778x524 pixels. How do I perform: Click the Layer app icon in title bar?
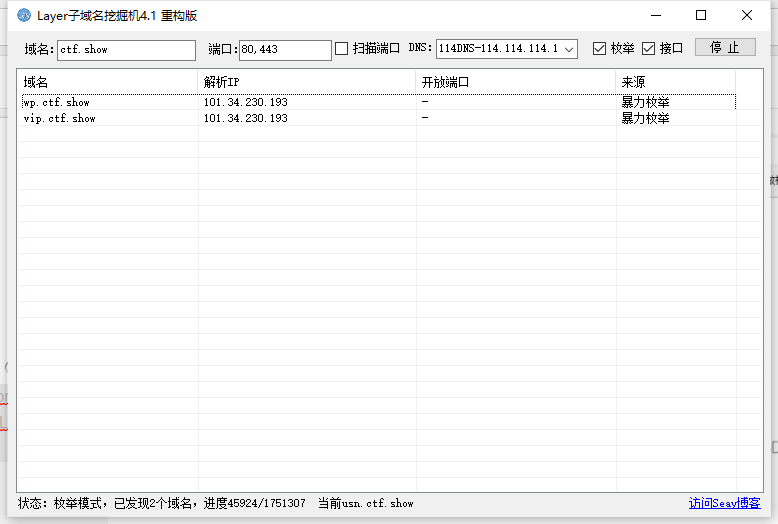point(24,15)
